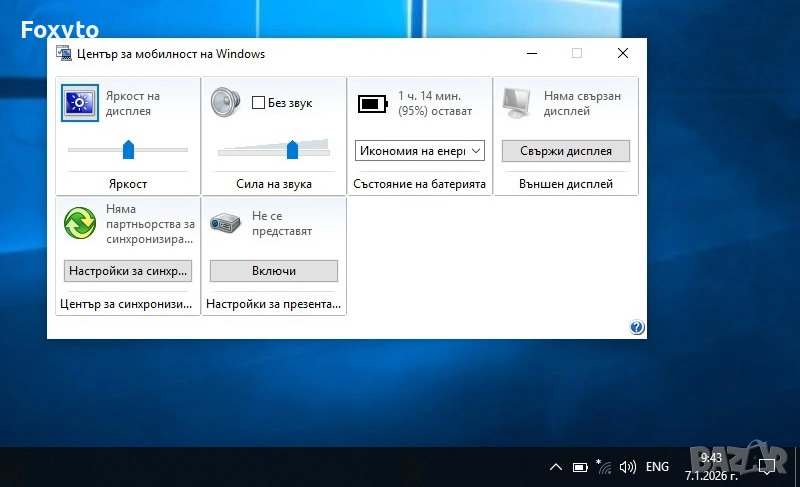The width and height of the screenshot is (800, 487).
Task: Click the display brightness monitor icon
Action: coord(80,103)
